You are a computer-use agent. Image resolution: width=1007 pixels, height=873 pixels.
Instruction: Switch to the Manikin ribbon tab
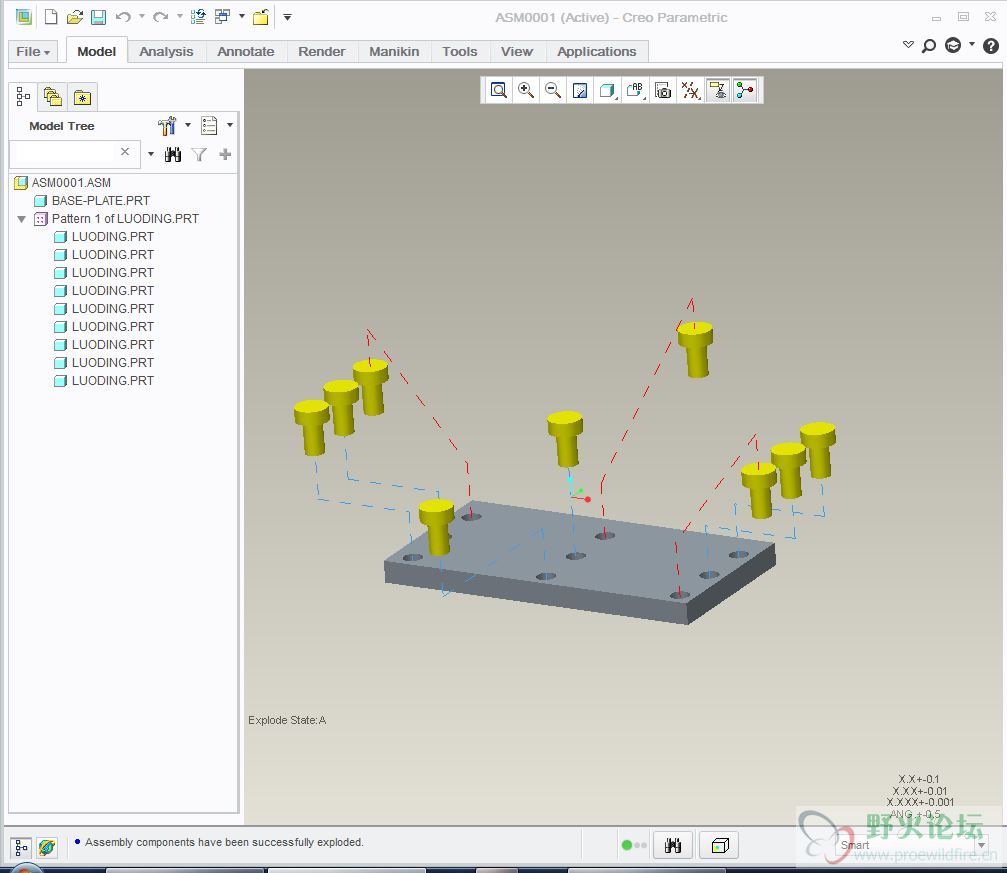pos(394,51)
